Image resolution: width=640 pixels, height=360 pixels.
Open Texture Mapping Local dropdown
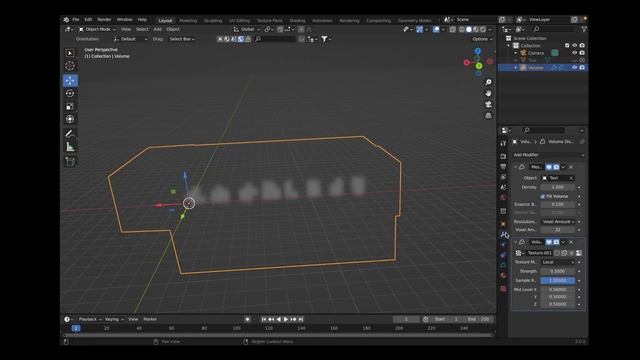tap(558, 262)
